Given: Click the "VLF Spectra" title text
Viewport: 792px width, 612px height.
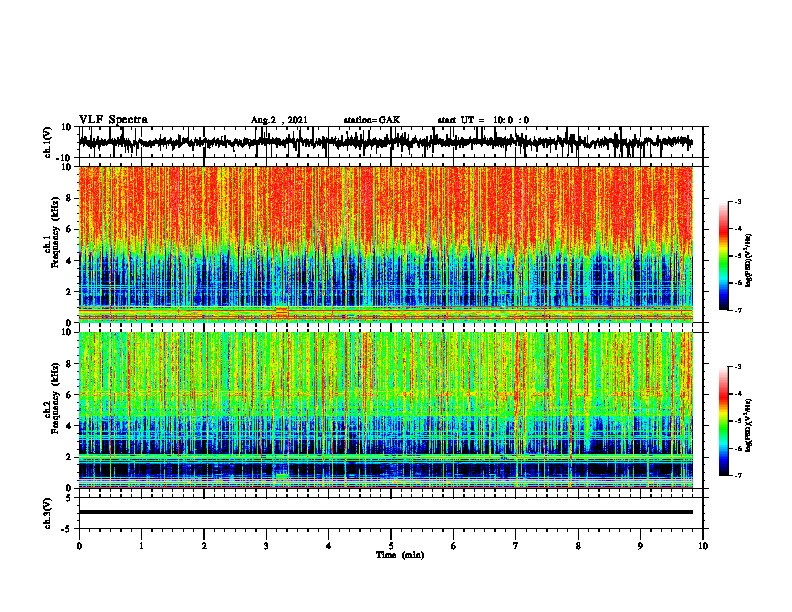Looking at the screenshot, I should 113,120.
